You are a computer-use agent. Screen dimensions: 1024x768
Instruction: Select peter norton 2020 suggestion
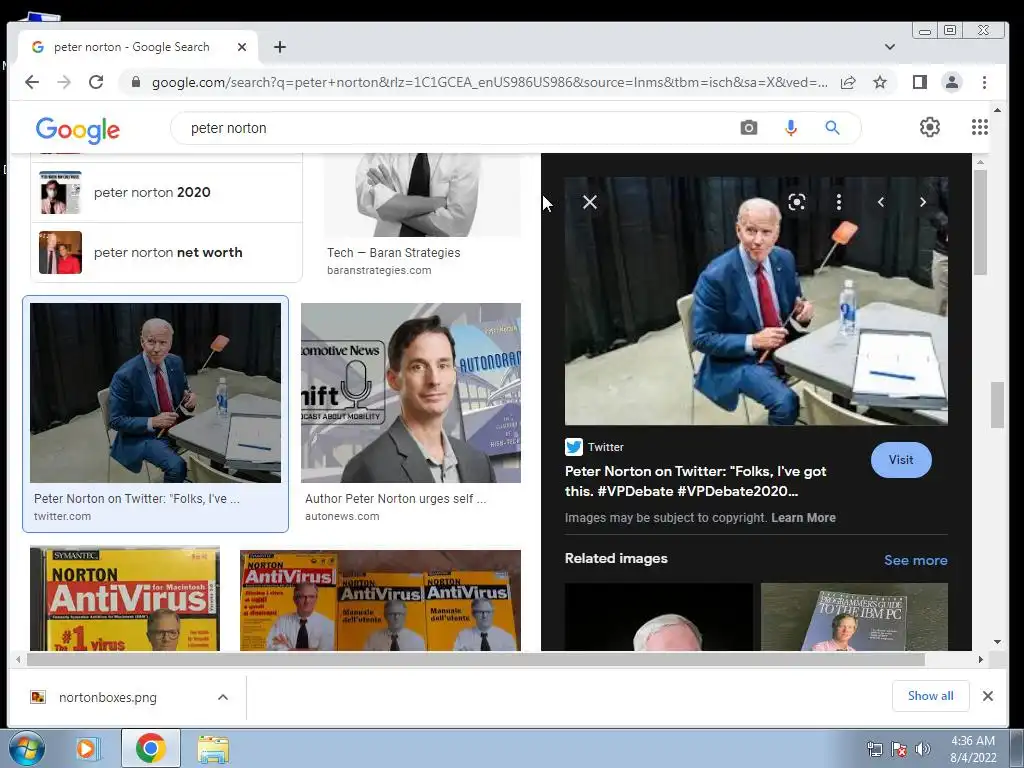tap(167, 192)
